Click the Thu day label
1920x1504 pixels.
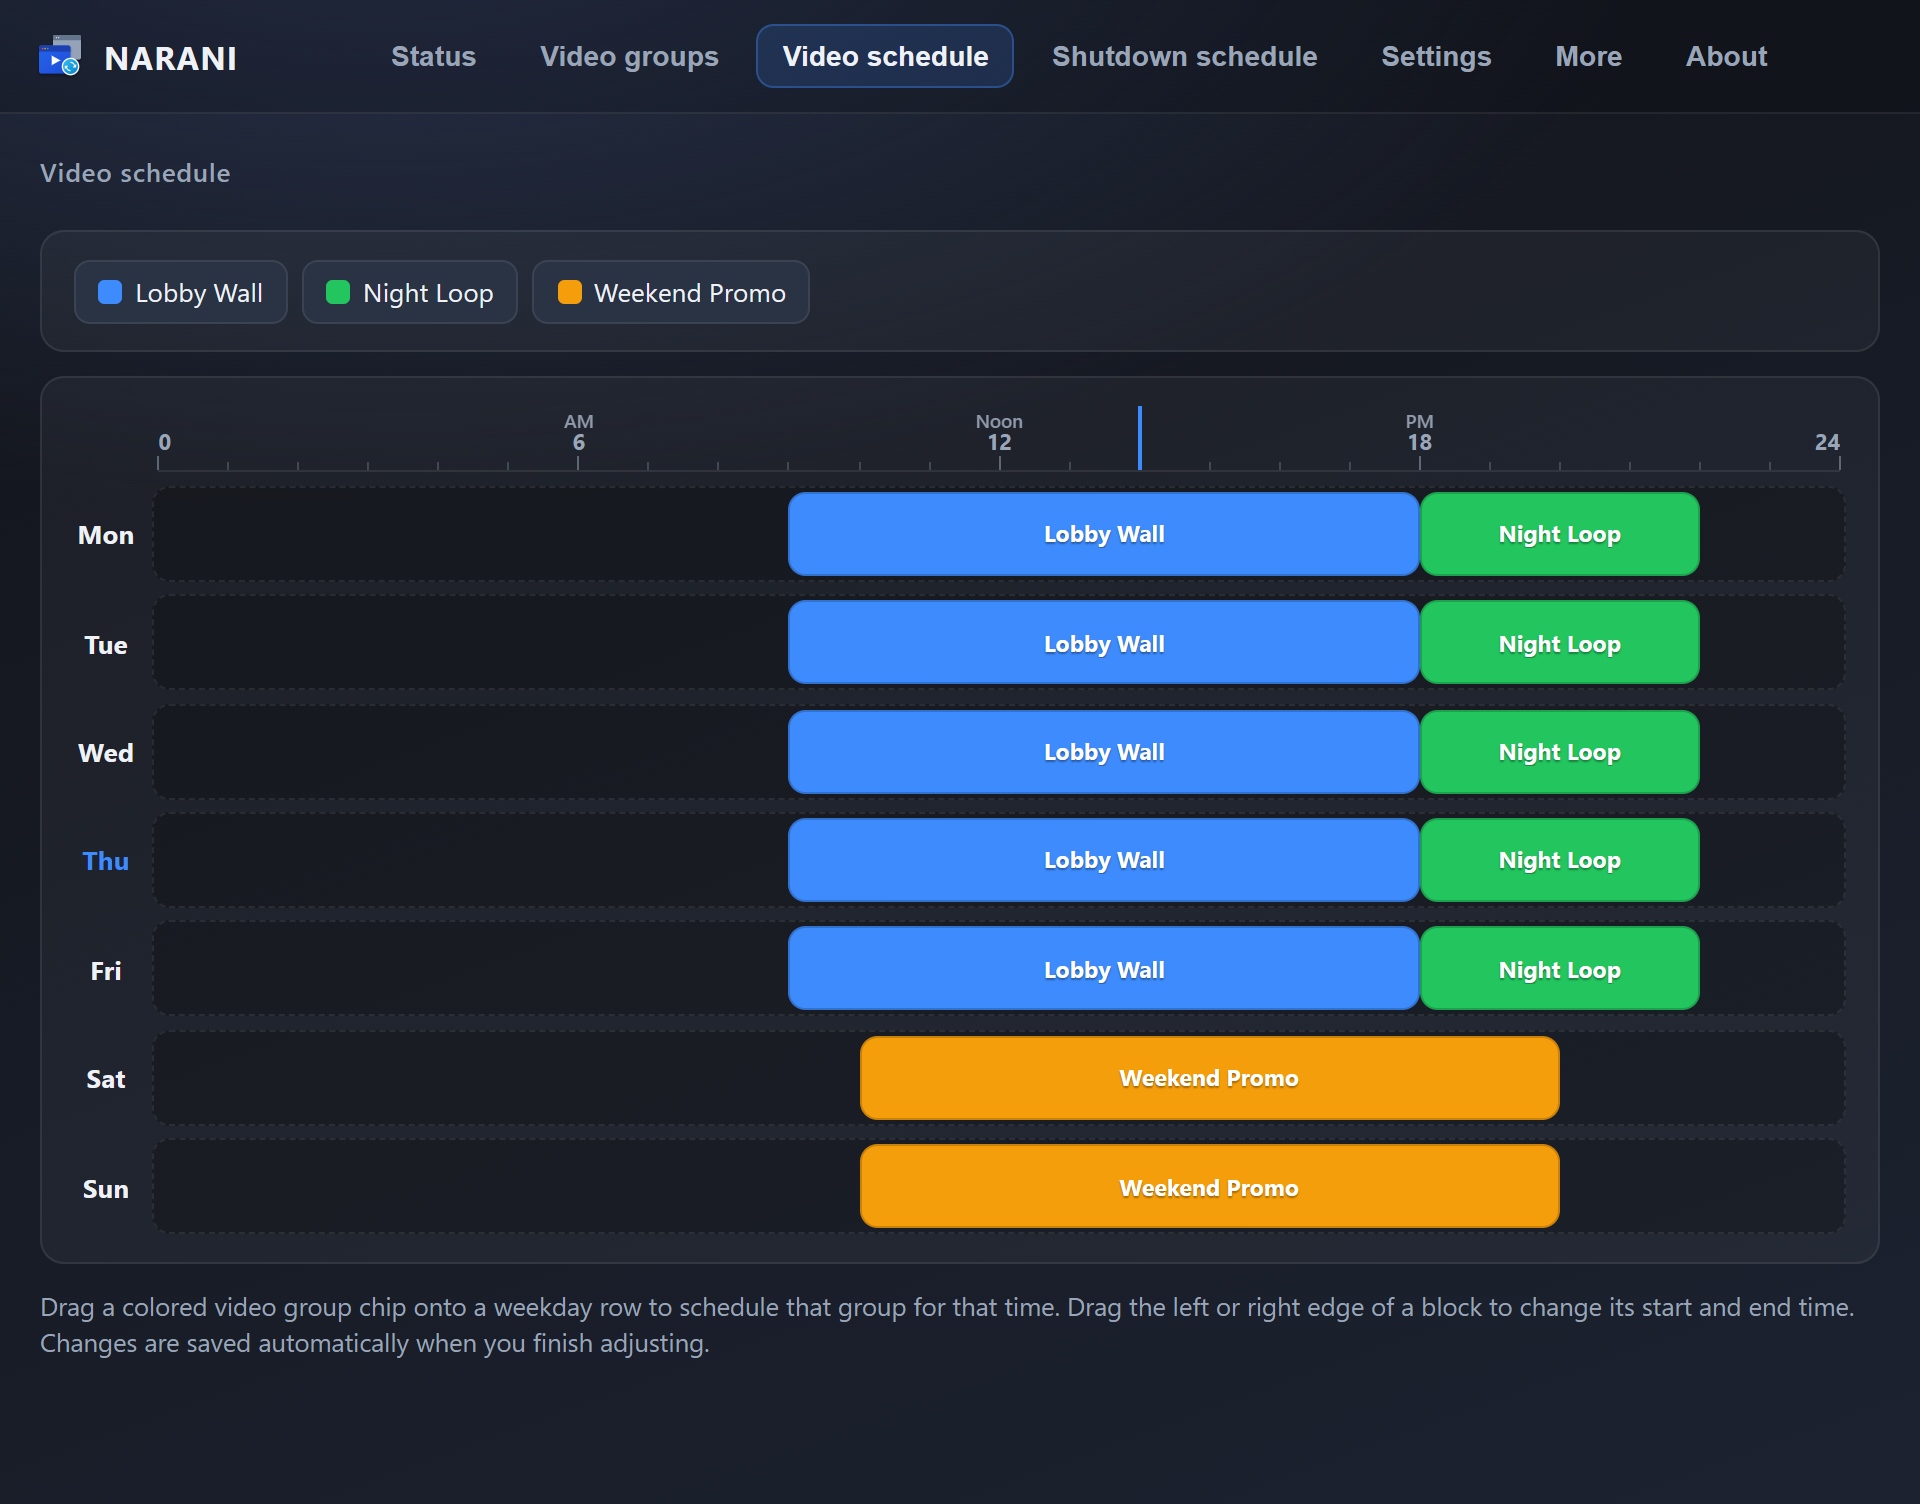105,861
